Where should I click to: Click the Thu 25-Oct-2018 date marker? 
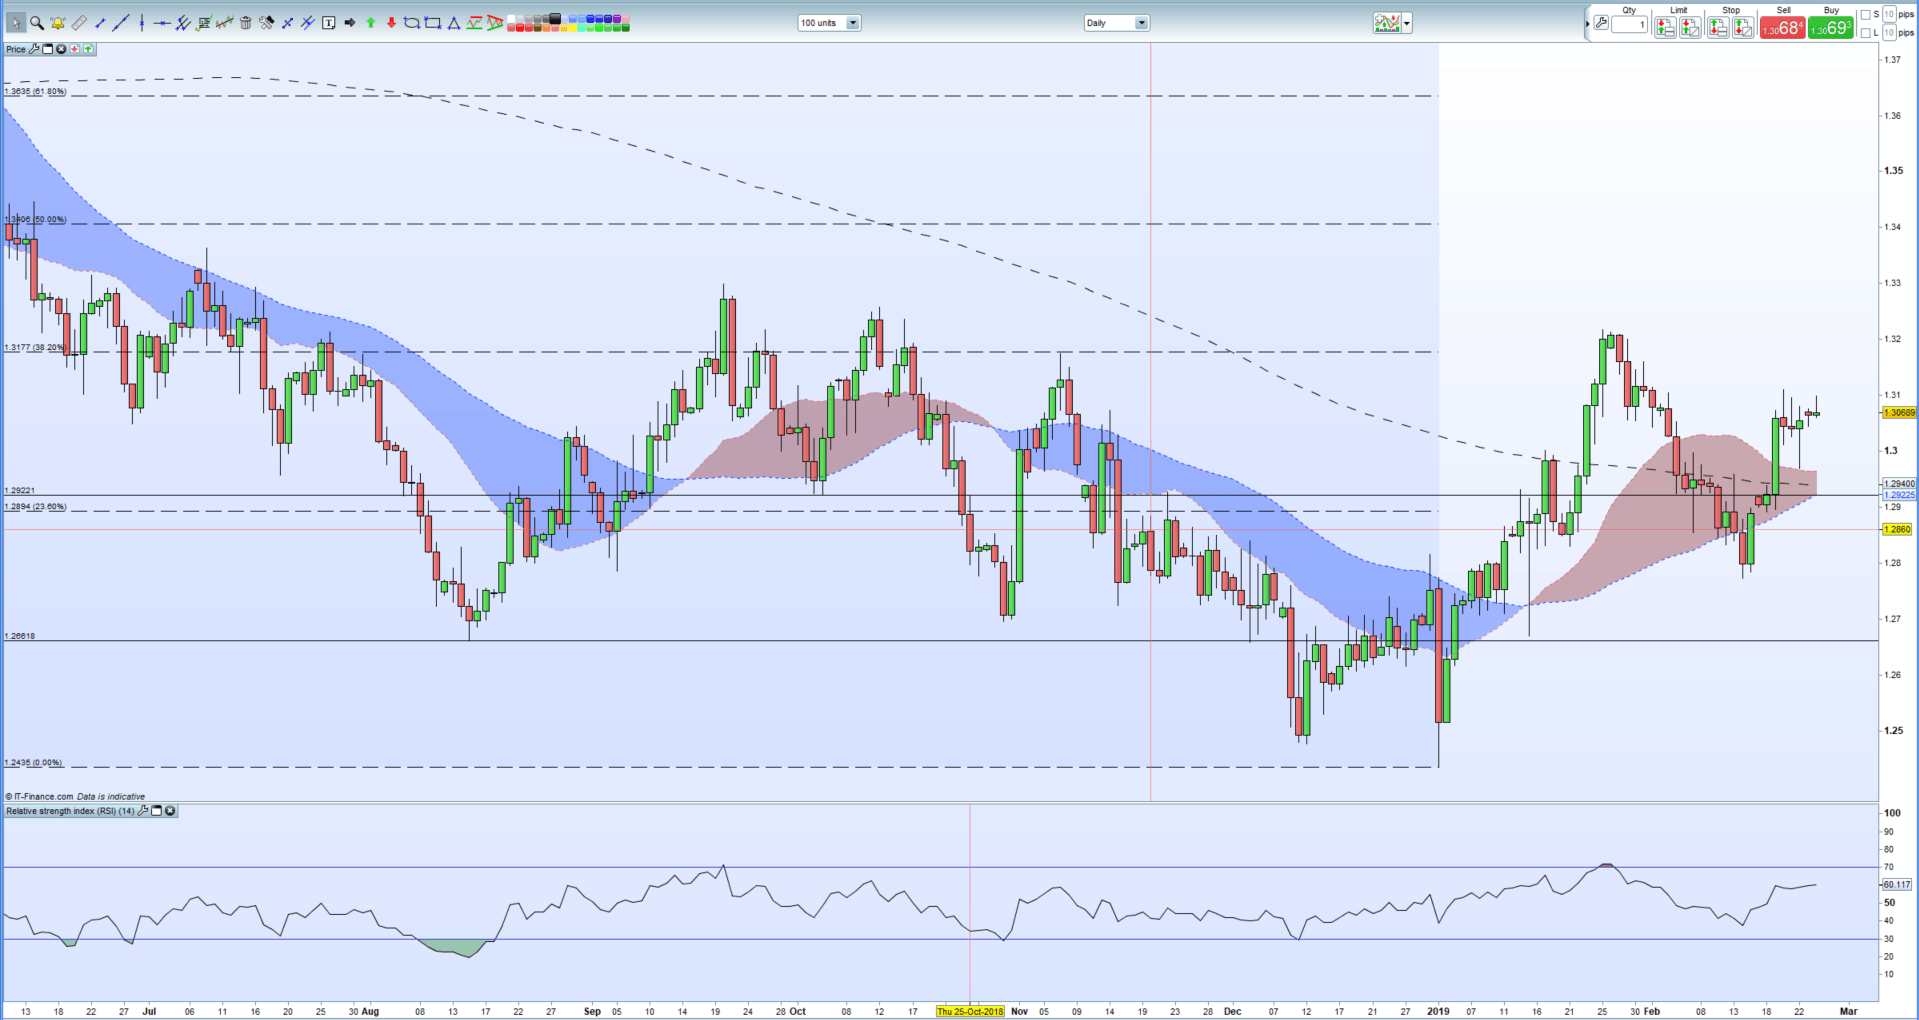970,1011
